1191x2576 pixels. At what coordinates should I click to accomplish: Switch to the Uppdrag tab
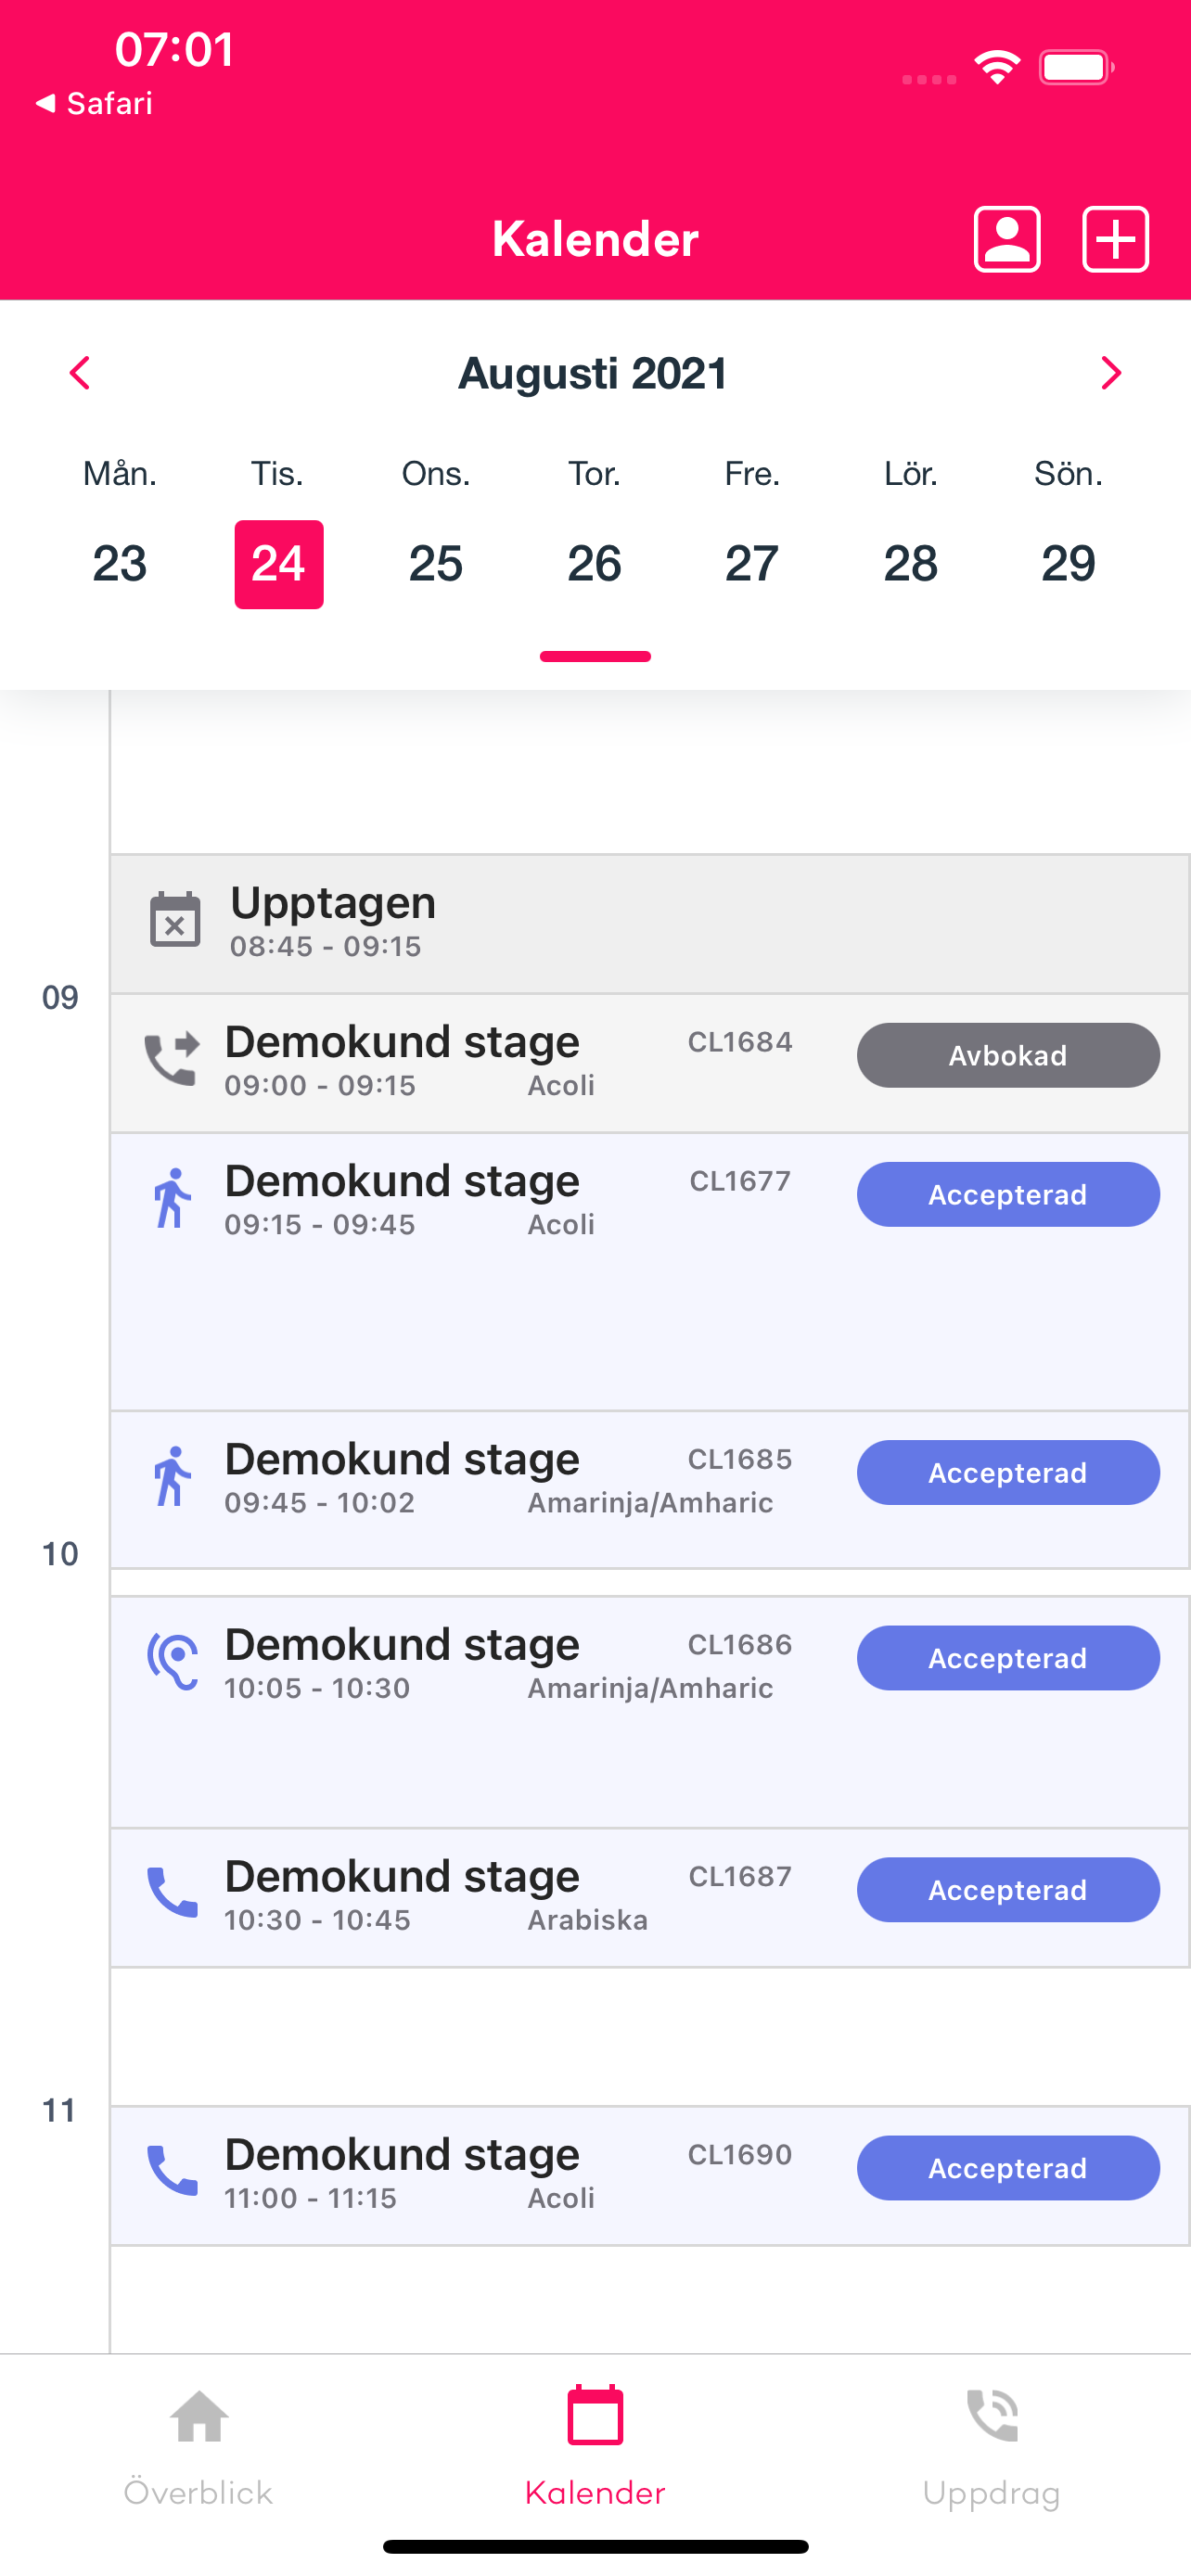(991, 2447)
